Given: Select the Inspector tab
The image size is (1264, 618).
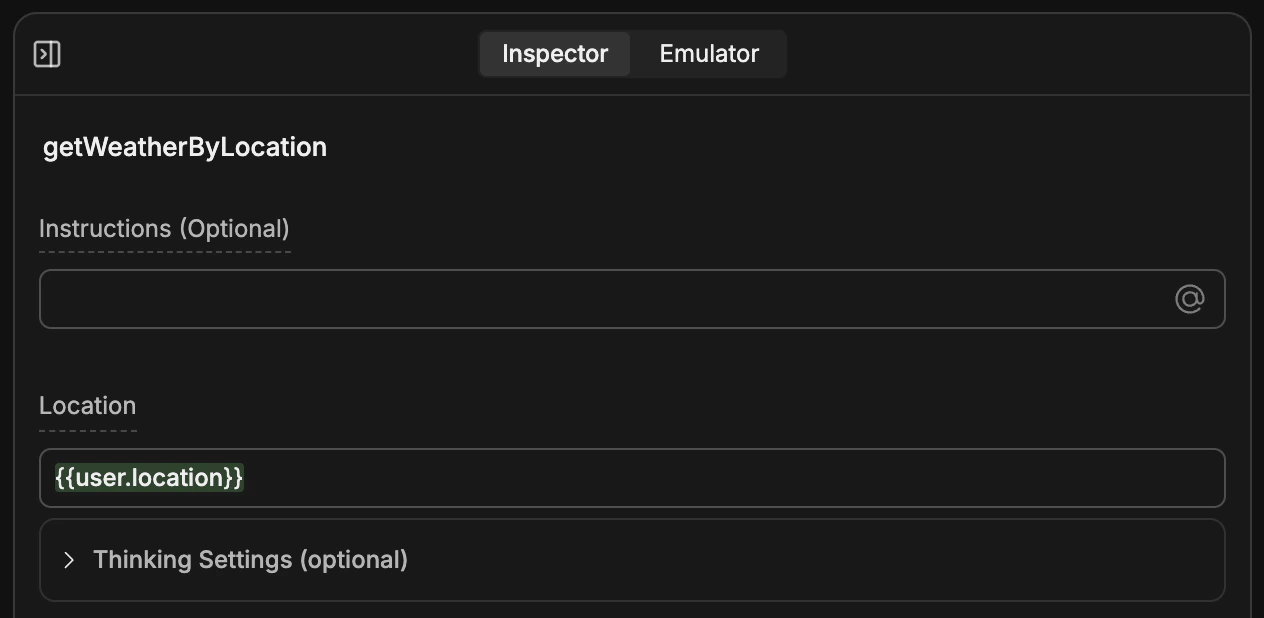Looking at the screenshot, I should click(x=554, y=54).
